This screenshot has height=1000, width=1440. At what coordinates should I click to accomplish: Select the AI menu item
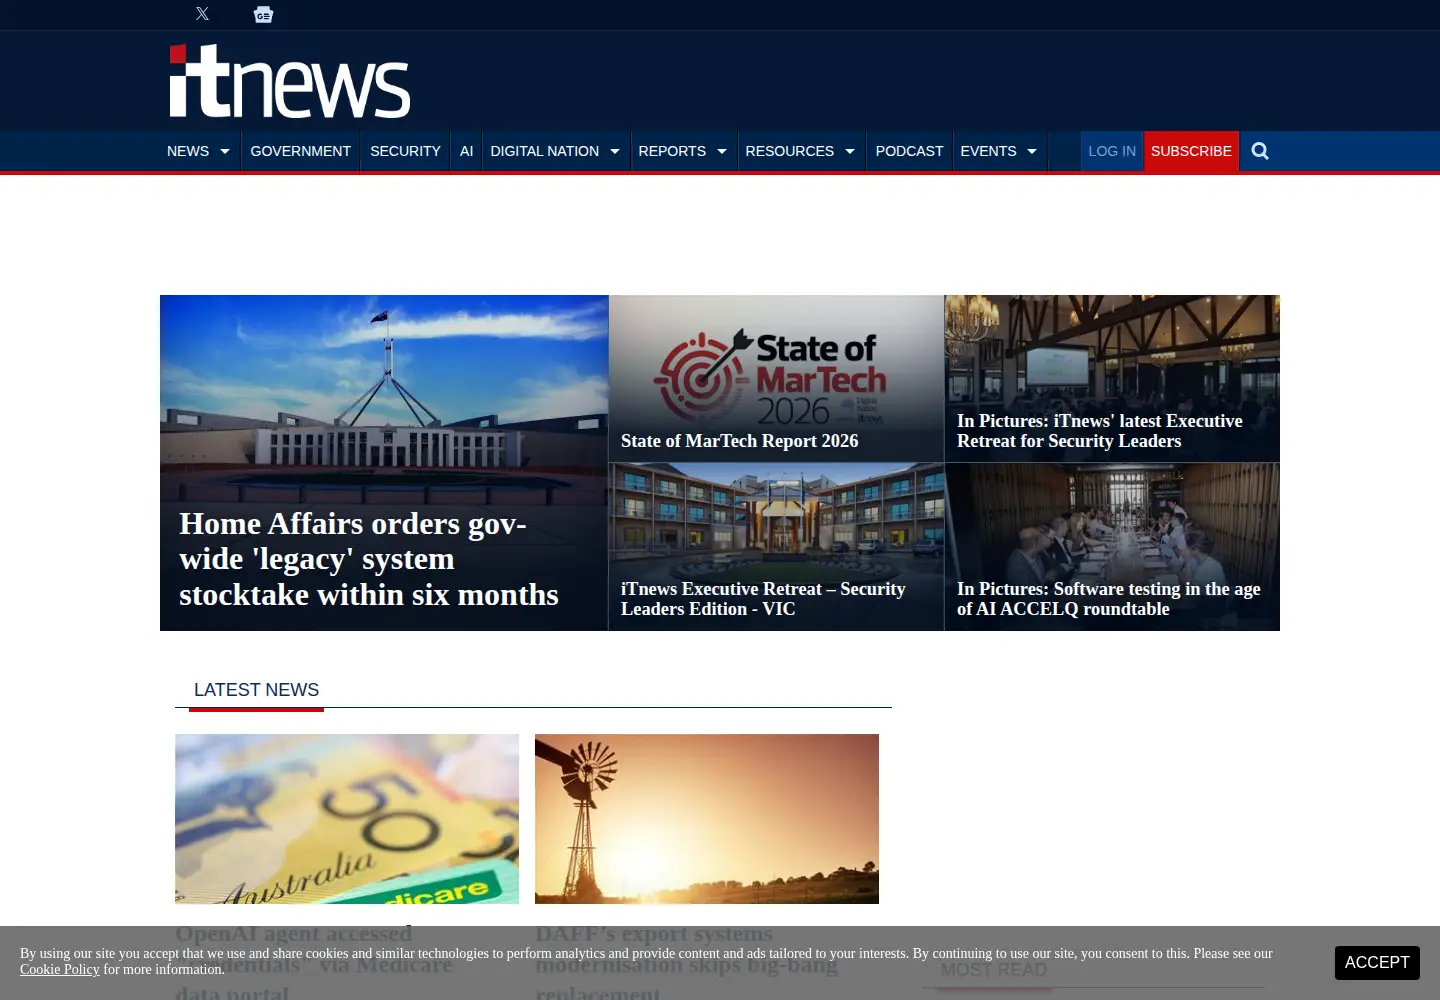466,151
